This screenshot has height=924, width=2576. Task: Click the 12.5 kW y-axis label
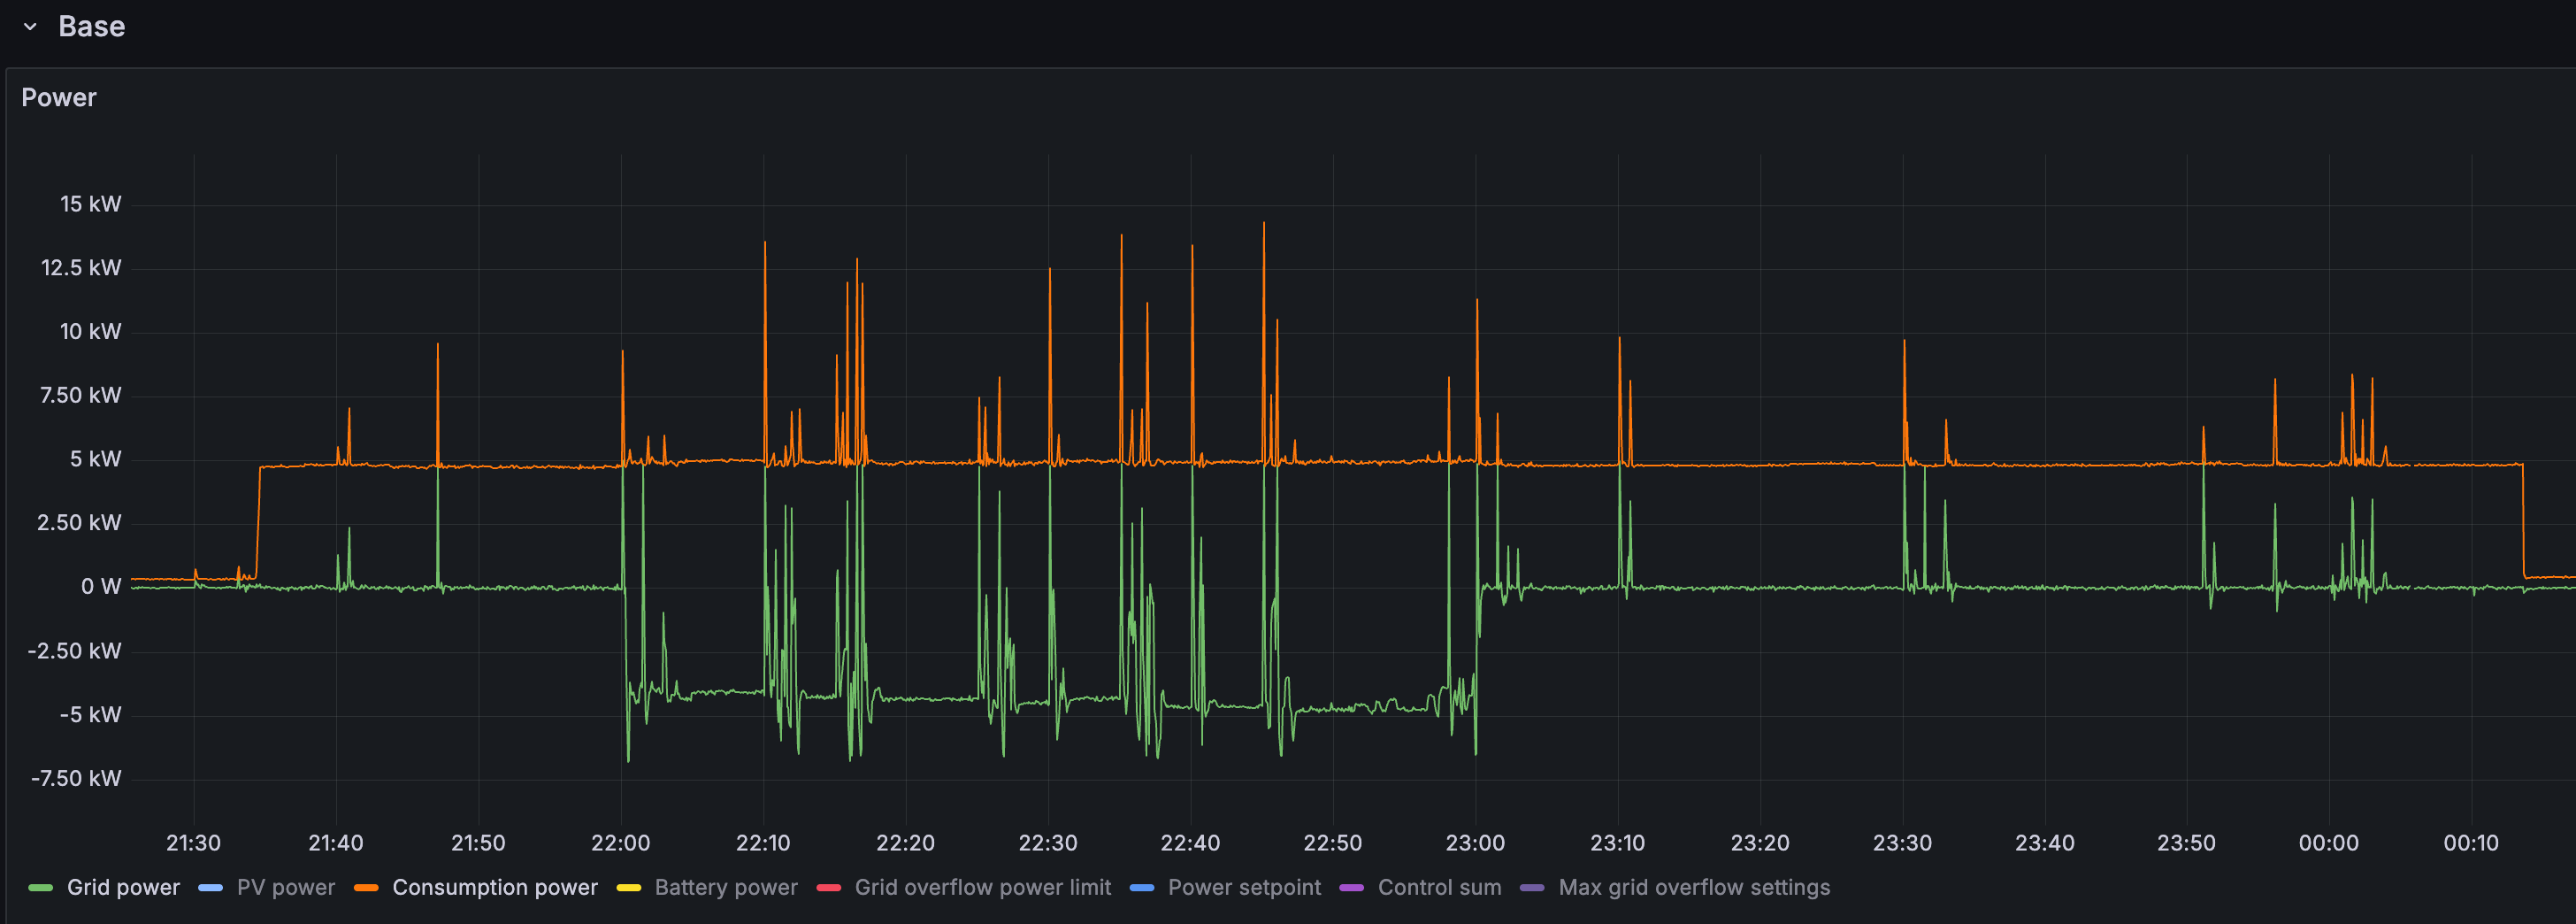click(x=81, y=268)
